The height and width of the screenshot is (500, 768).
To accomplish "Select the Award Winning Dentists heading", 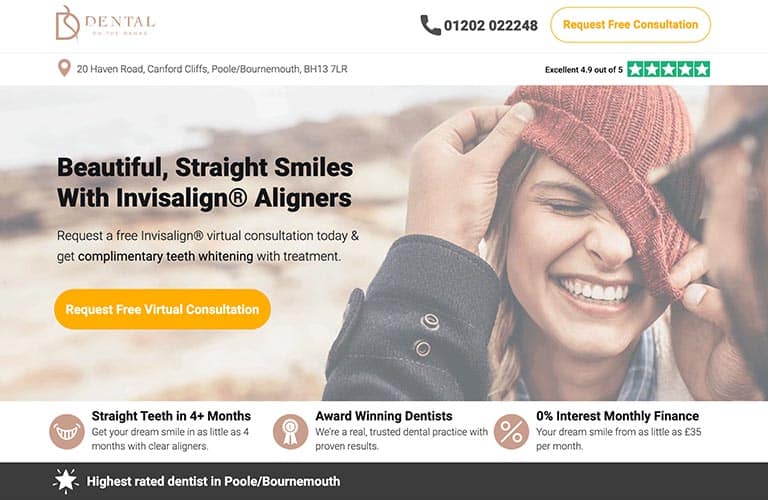I will point(384,416).
